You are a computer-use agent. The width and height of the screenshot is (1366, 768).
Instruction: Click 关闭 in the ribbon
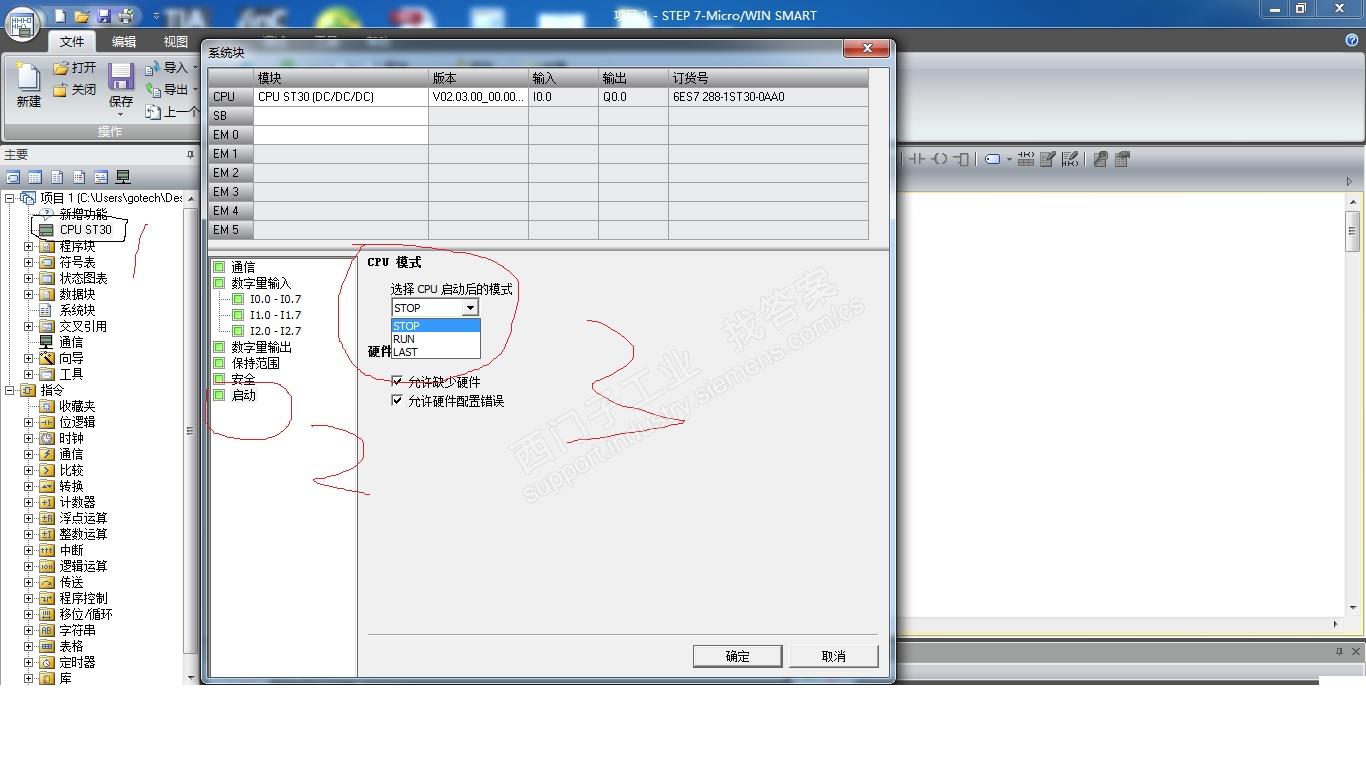pyautogui.click(x=75, y=90)
